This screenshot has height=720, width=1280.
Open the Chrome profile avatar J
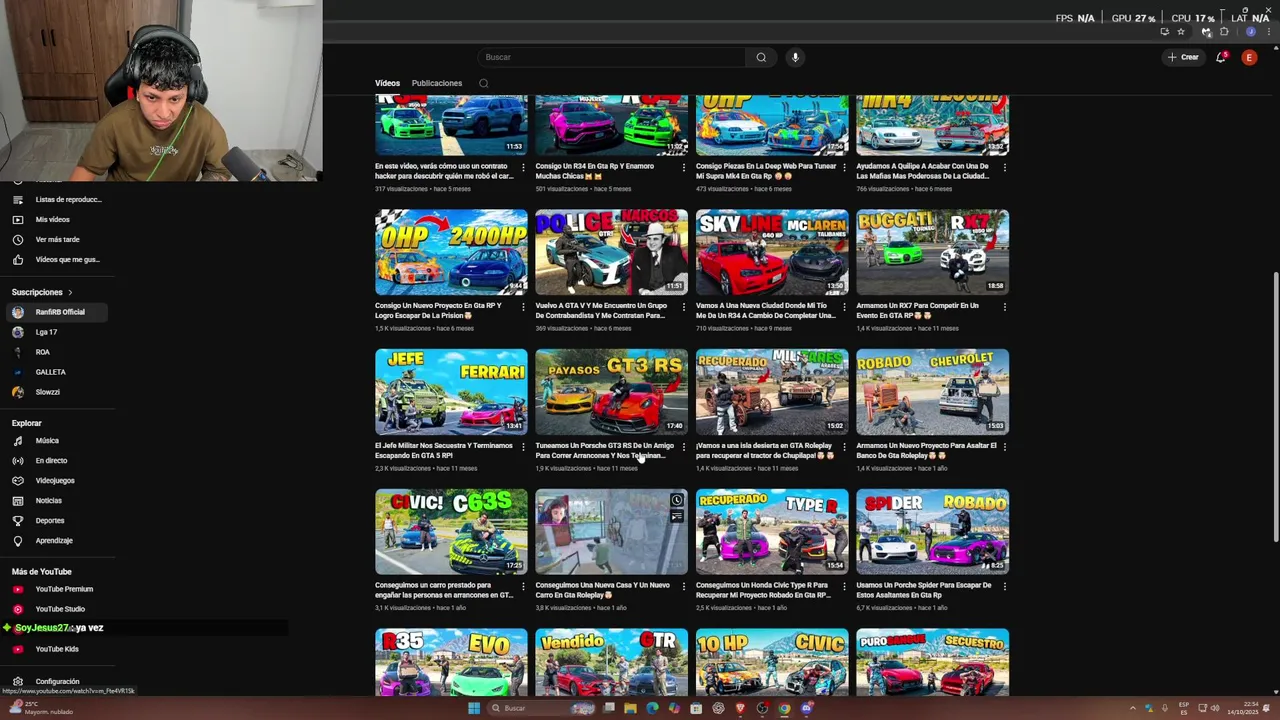[1250, 32]
